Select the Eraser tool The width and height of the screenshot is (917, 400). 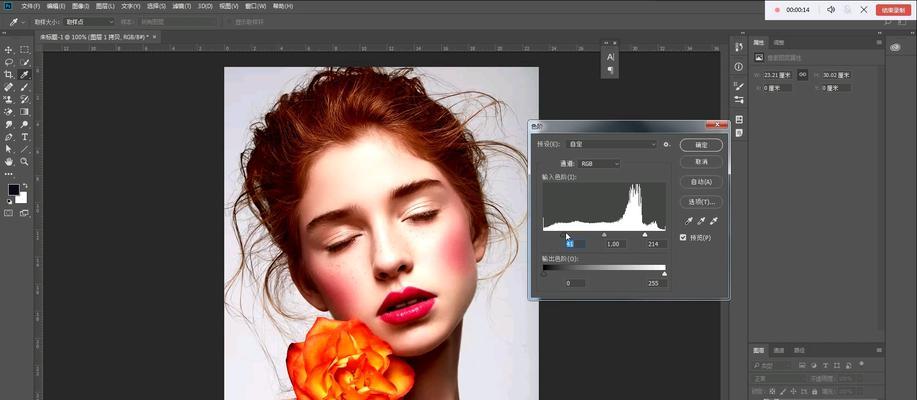point(9,112)
